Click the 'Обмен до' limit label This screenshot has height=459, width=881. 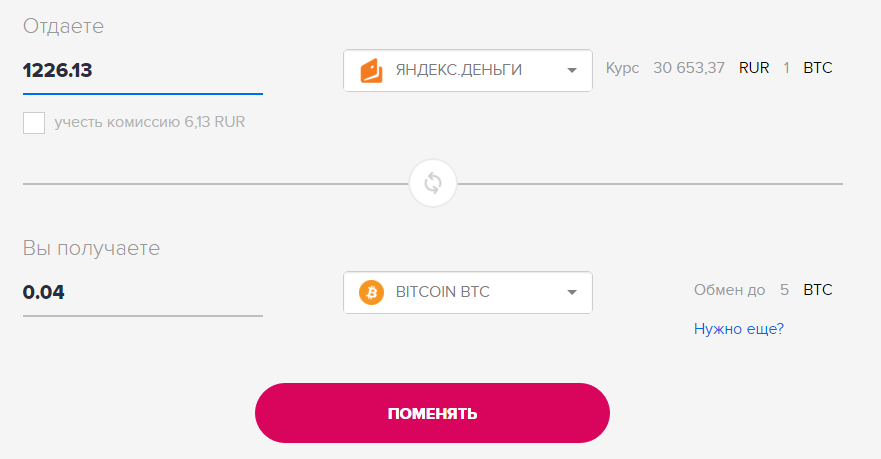pyautogui.click(x=729, y=291)
